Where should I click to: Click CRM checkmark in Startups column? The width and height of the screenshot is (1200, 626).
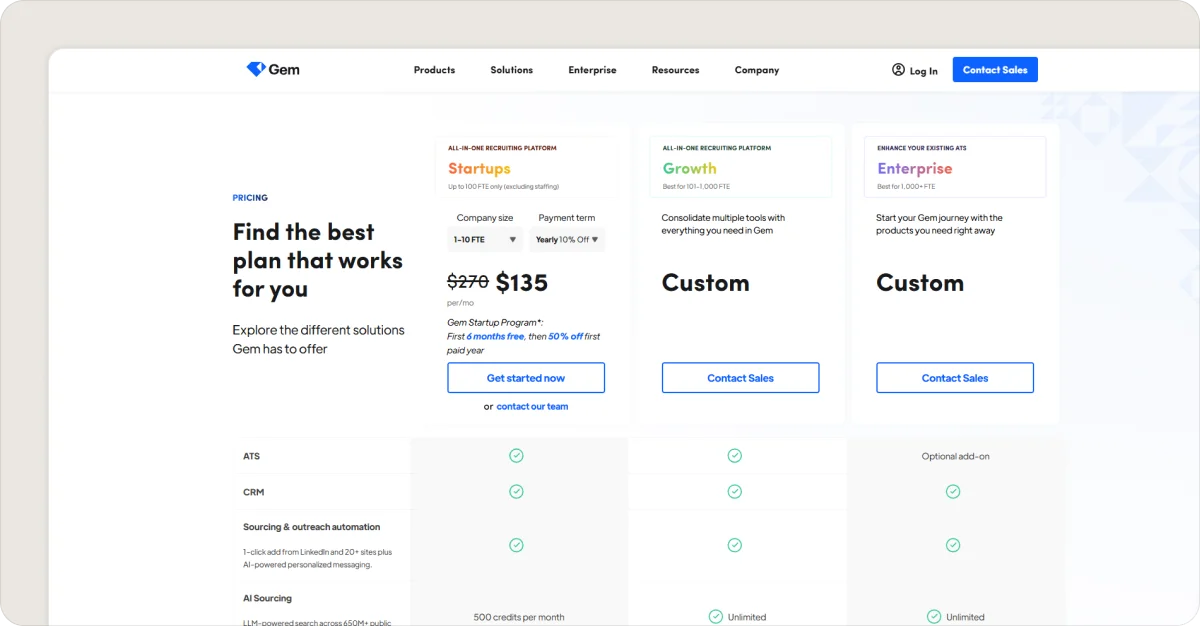tap(516, 492)
